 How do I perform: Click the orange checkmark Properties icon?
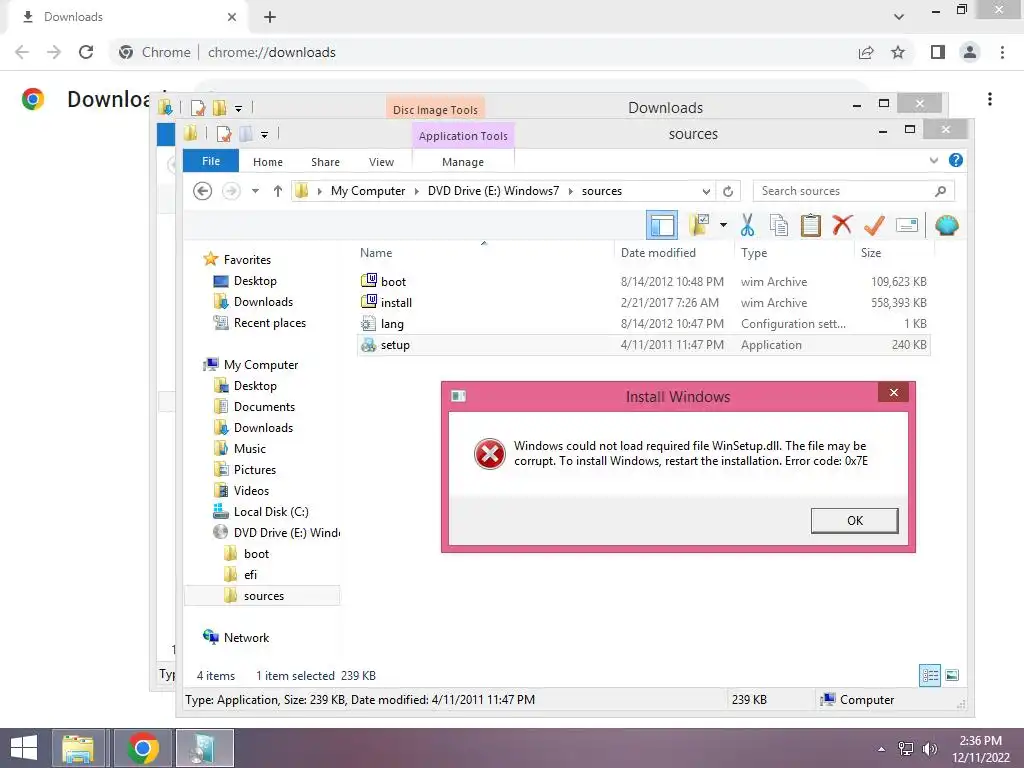874,225
